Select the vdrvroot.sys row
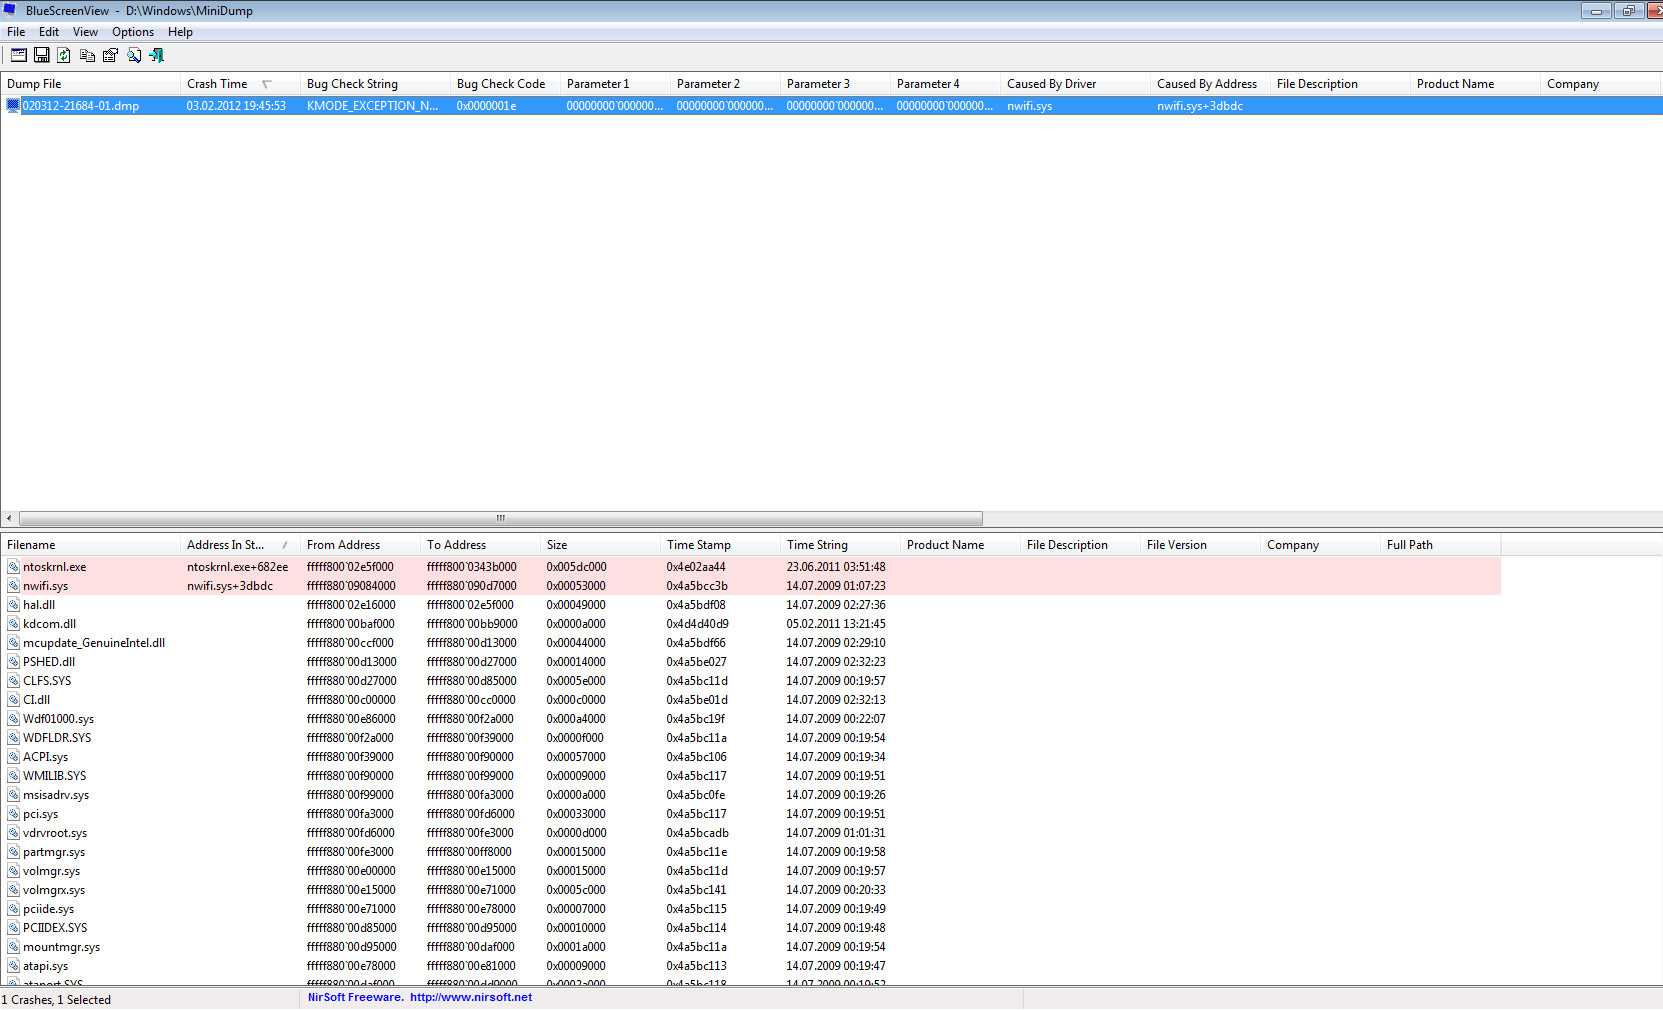 pos(750,833)
